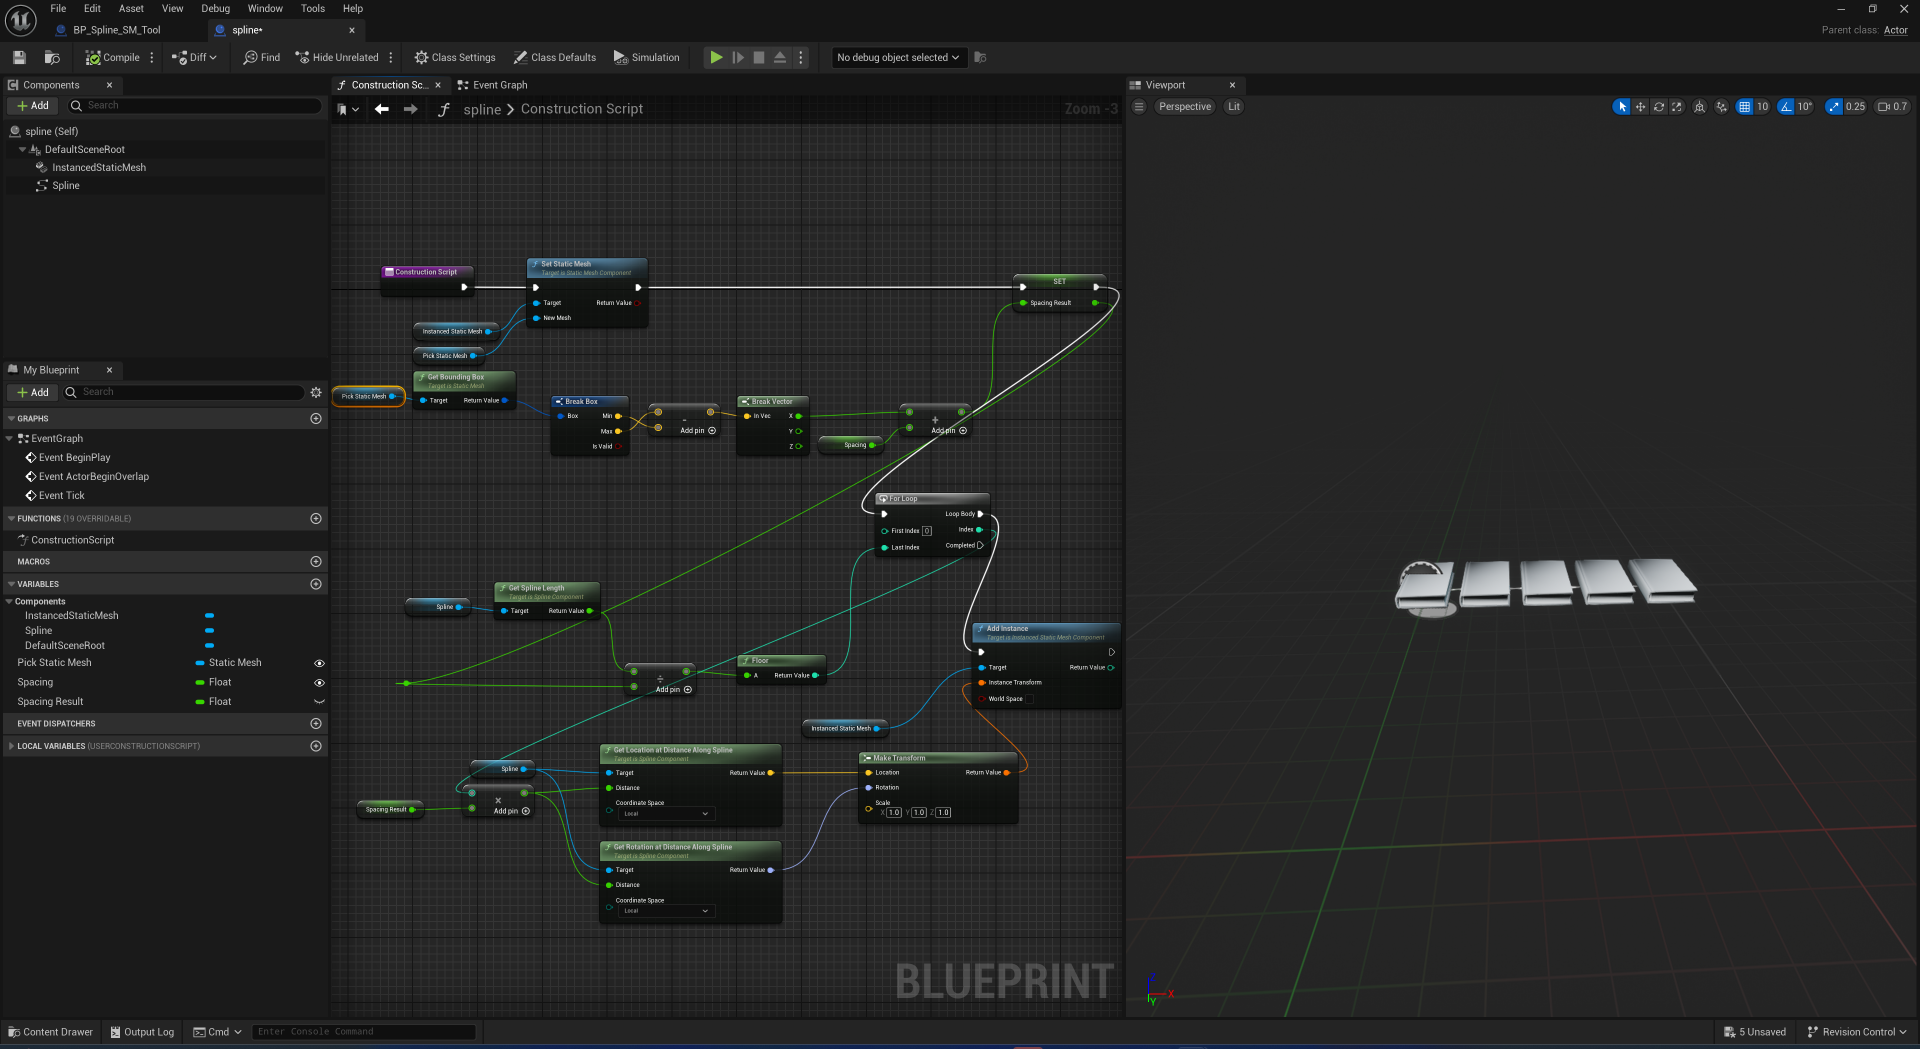Image resolution: width=1920 pixels, height=1049 pixels.
Task: Open My Blueprint settings gear
Action: pos(316,393)
